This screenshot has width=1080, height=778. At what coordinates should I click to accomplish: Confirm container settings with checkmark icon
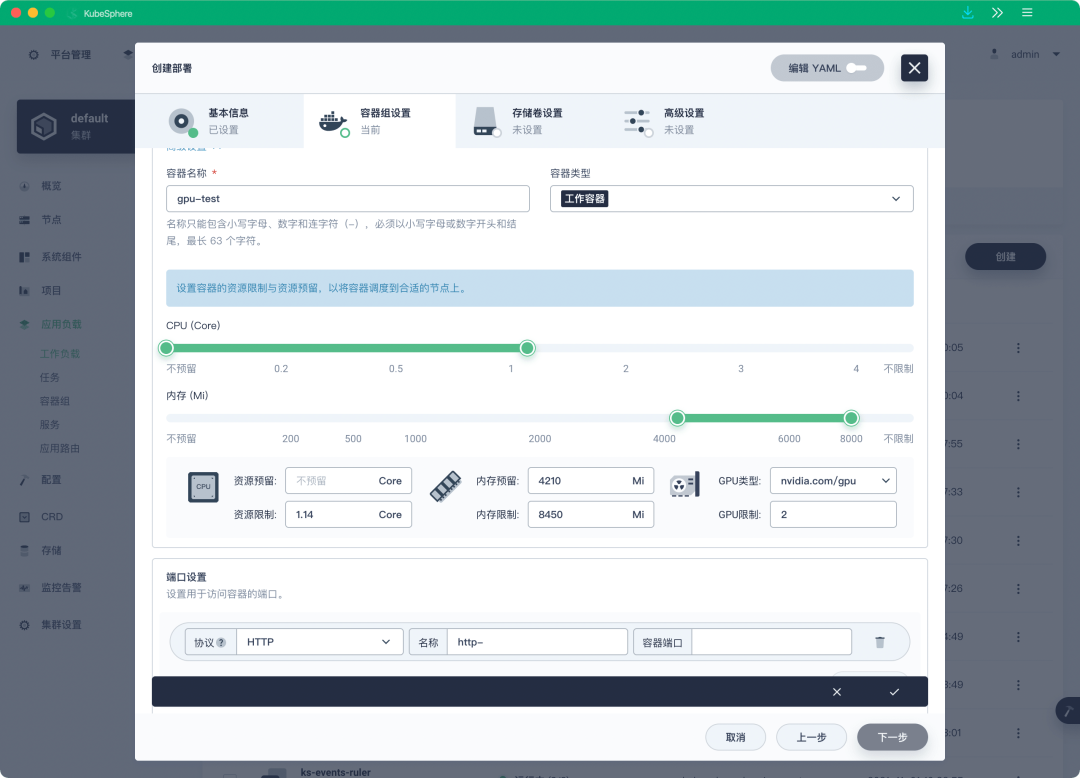894,692
